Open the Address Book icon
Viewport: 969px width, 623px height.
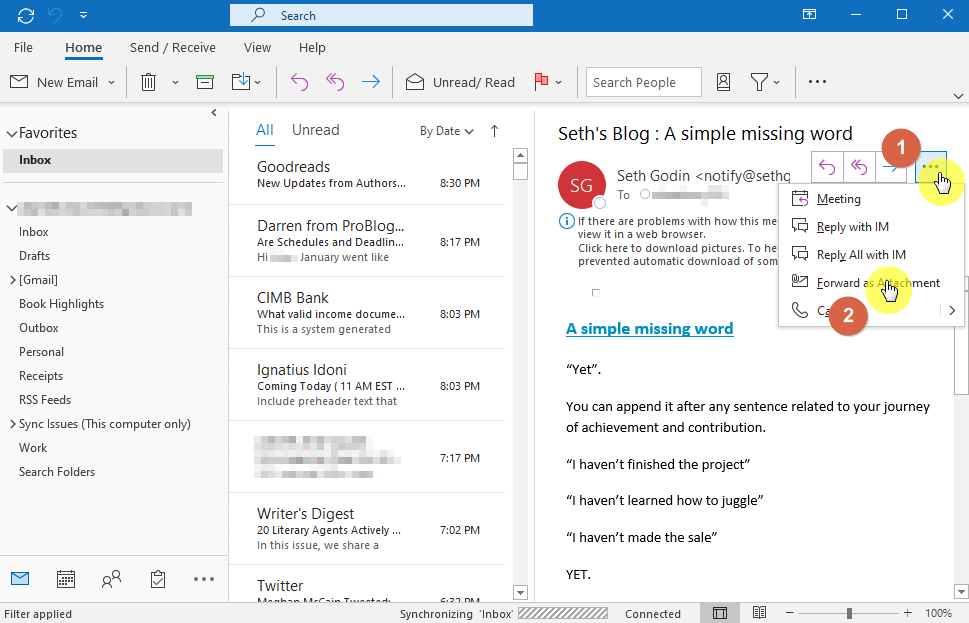pyautogui.click(x=723, y=82)
